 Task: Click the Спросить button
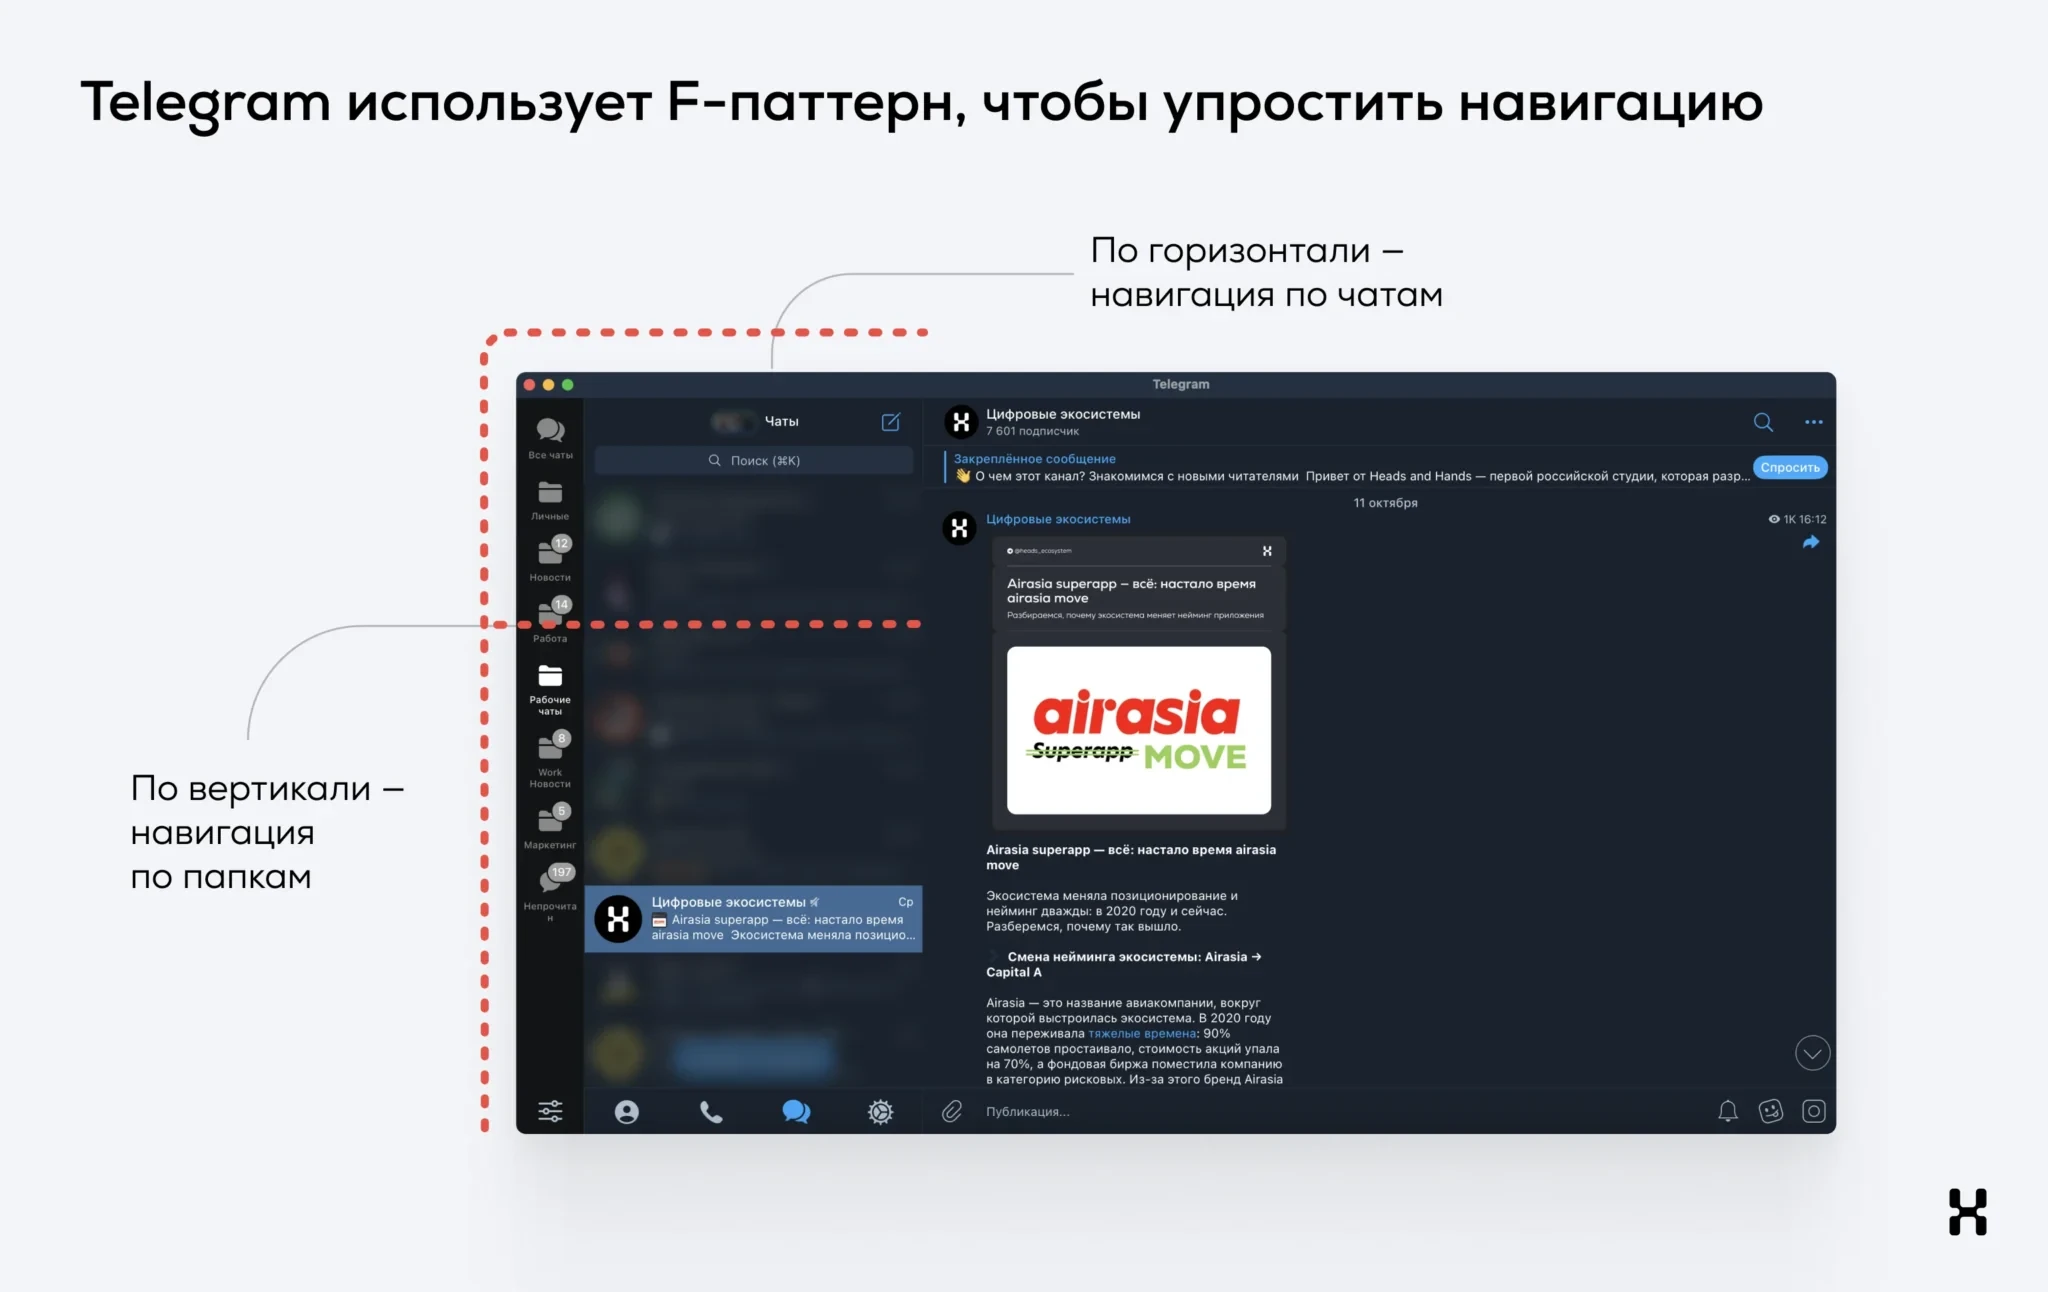pyautogui.click(x=1789, y=467)
